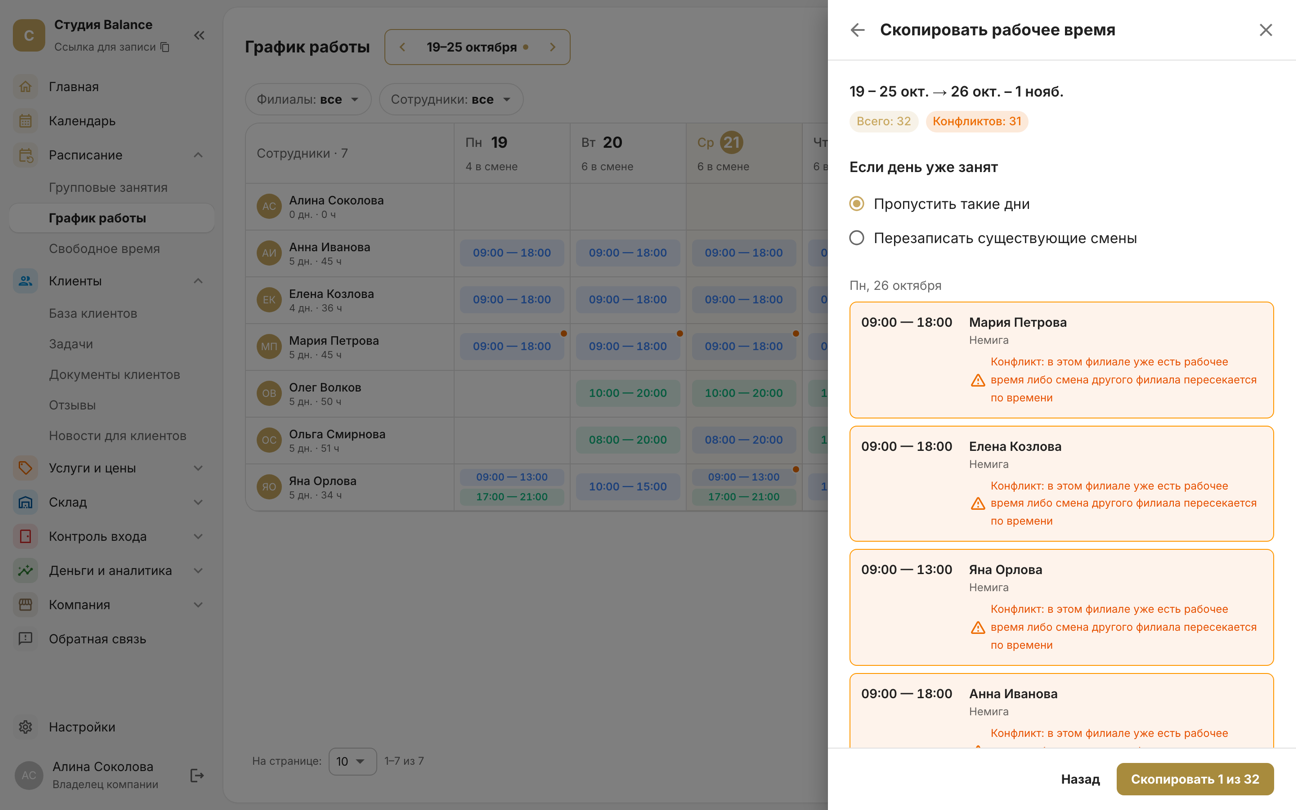Click Яна Орлова Tuesday 10:00 — 15:00 shift
The width and height of the screenshot is (1296, 810).
pyautogui.click(x=628, y=487)
